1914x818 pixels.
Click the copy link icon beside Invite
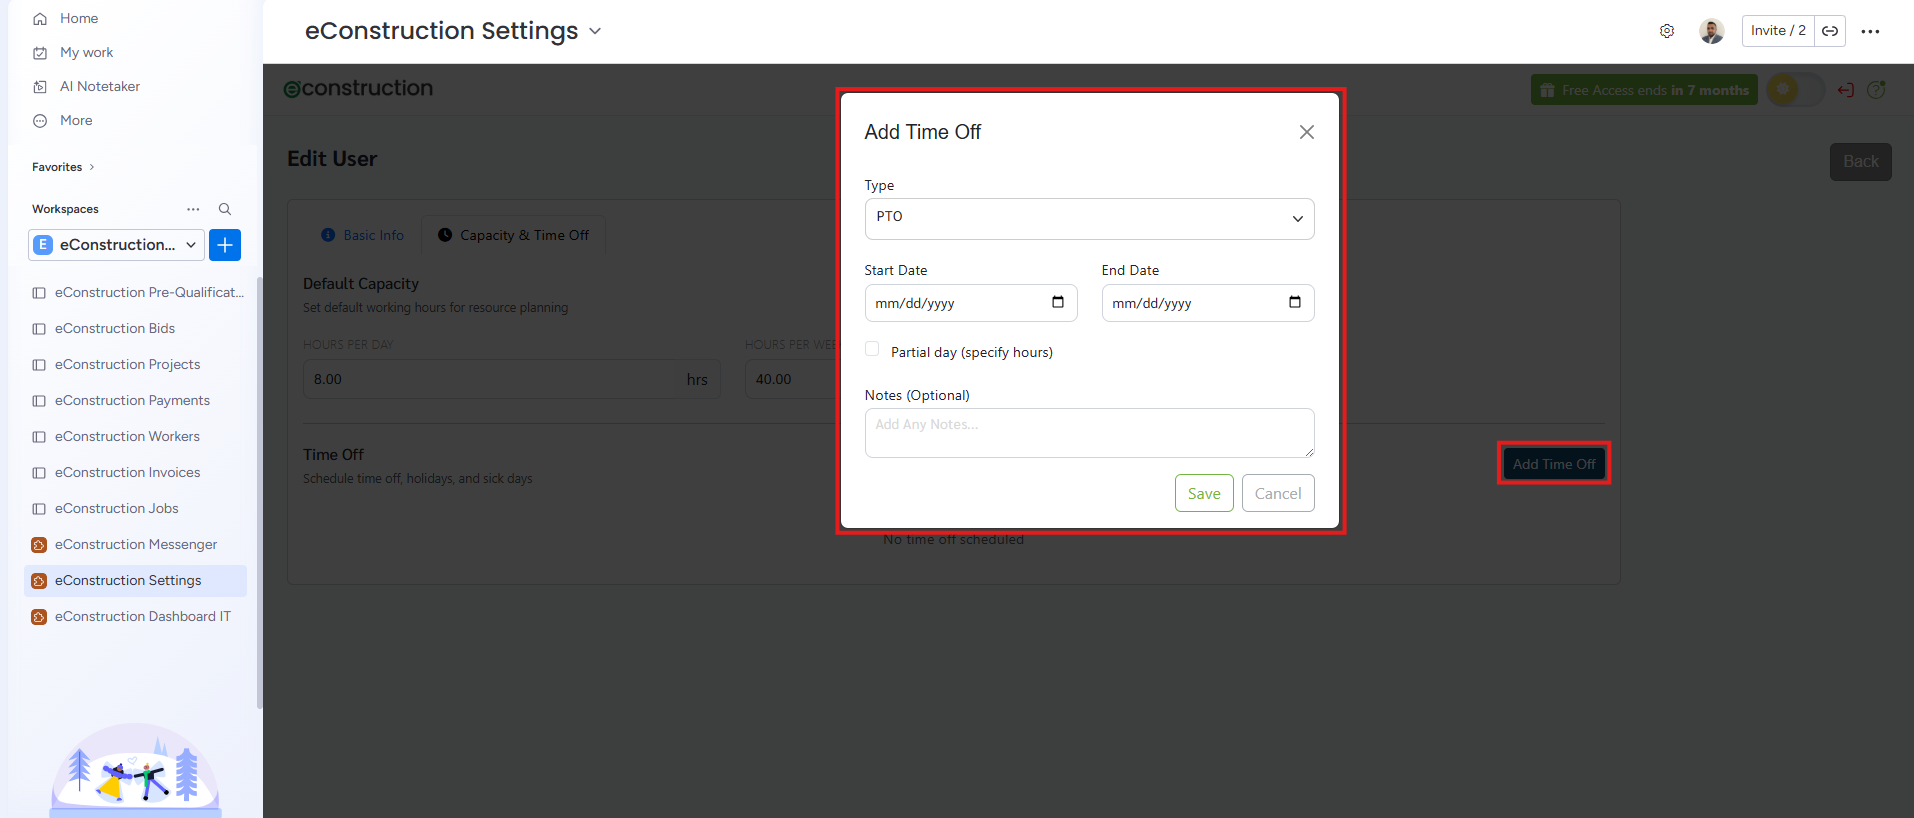[1829, 31]
